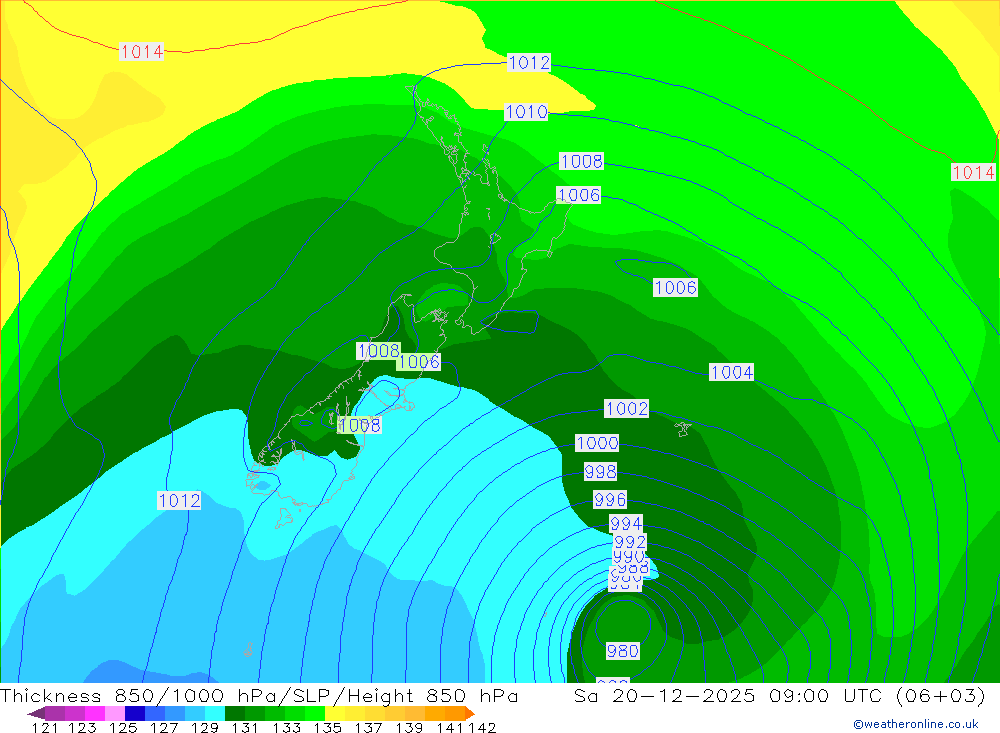Click the 980 low-pressure centre label
1000x733 pixels.
pyautogui.click(x=622, y=651)
